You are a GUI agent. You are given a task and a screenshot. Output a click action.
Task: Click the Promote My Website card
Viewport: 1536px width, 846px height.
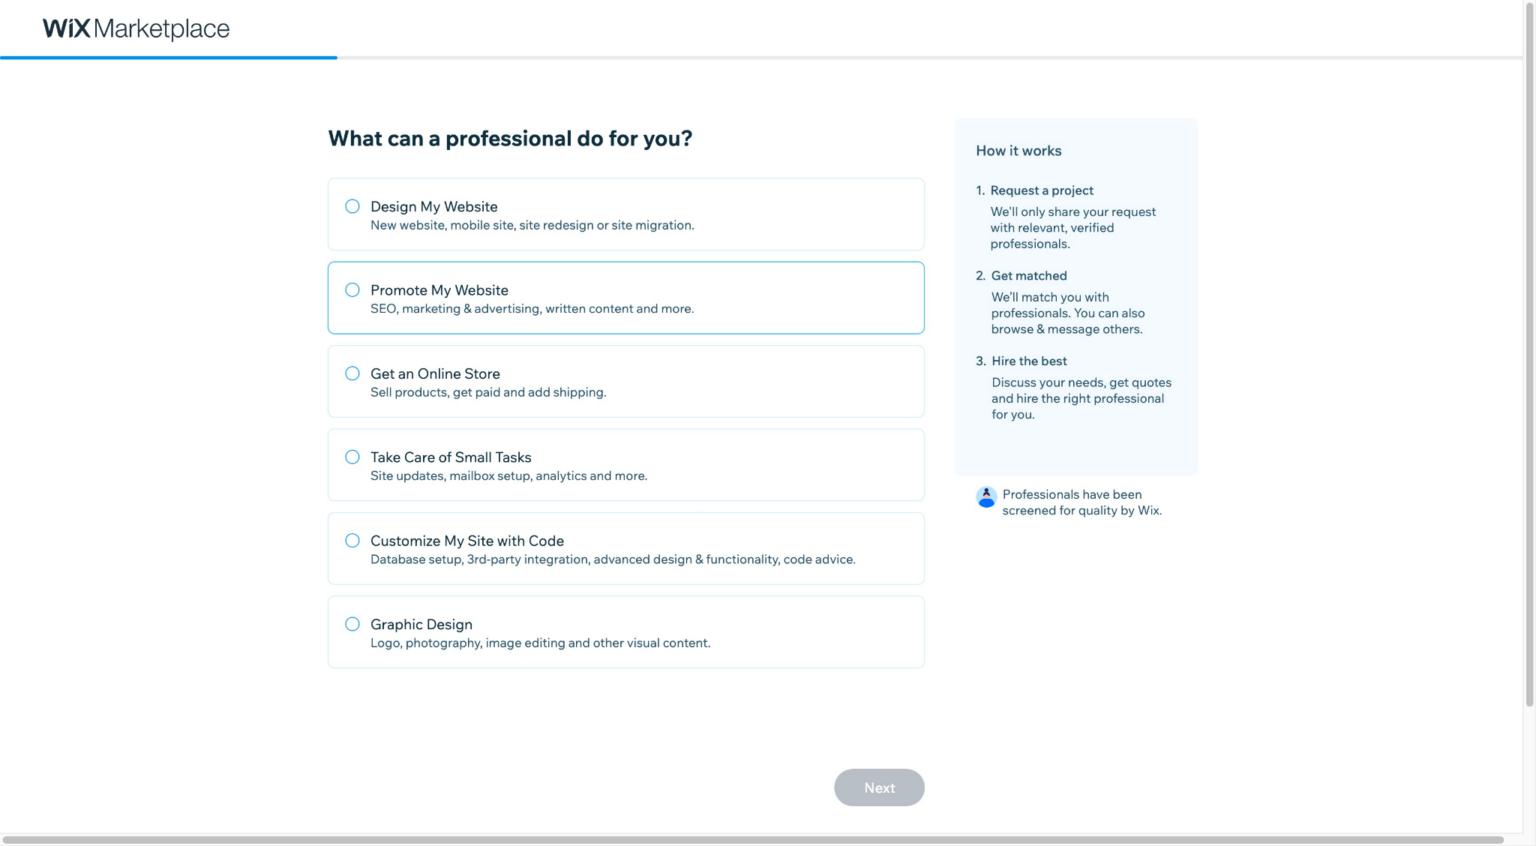626,297
